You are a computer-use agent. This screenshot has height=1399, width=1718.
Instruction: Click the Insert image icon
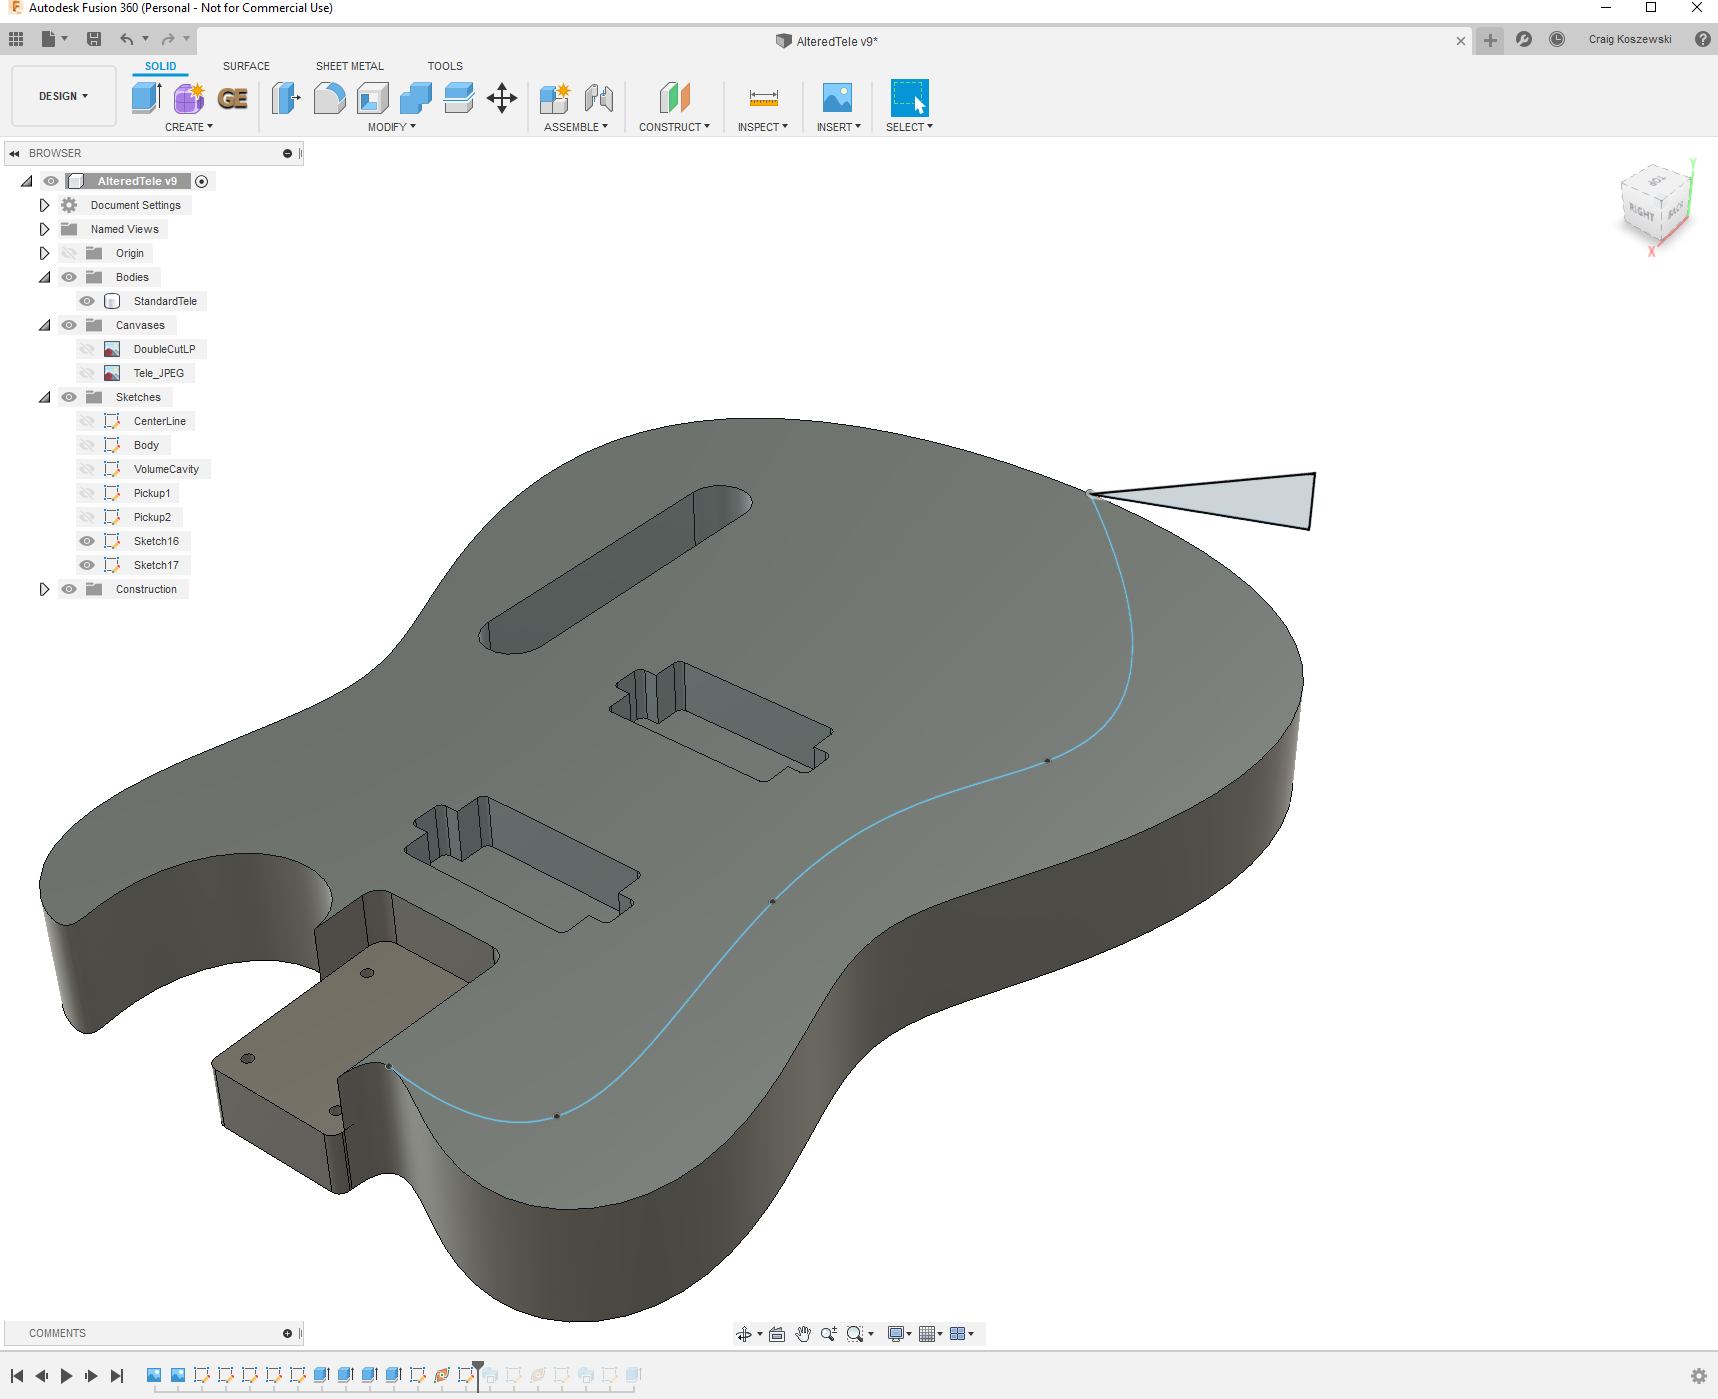837,97
